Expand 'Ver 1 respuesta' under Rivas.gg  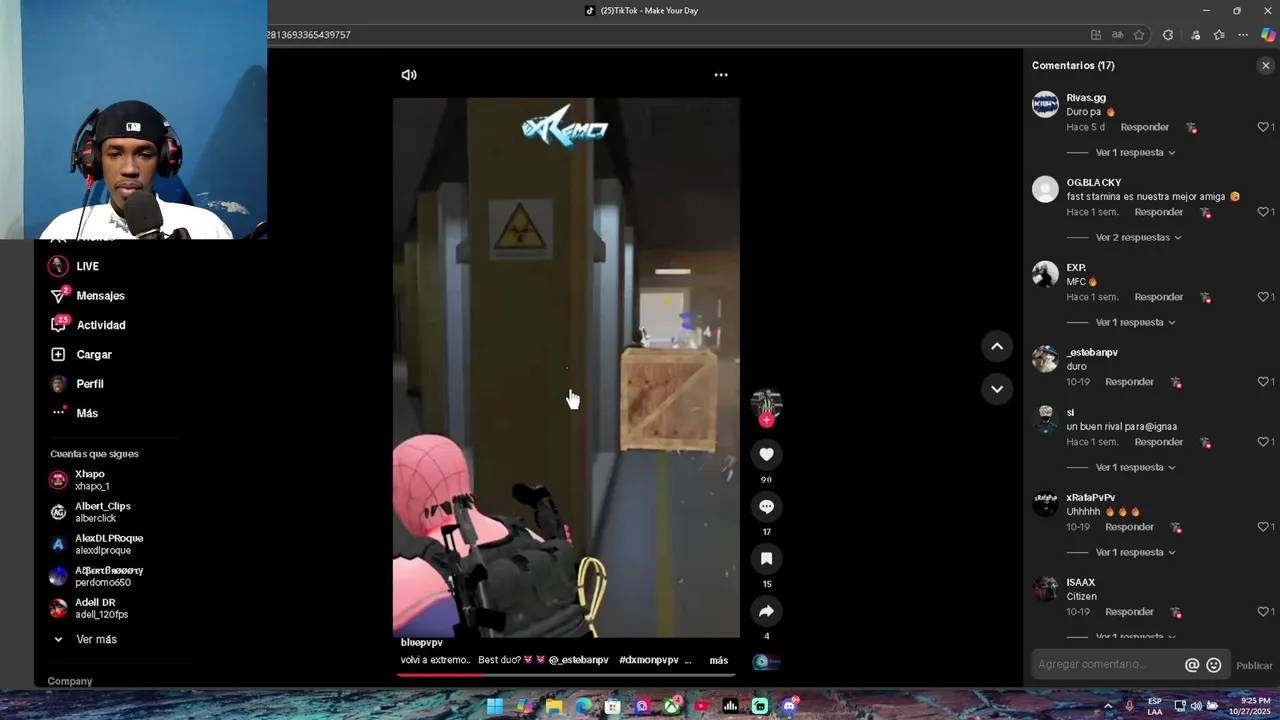point(1135,153)
